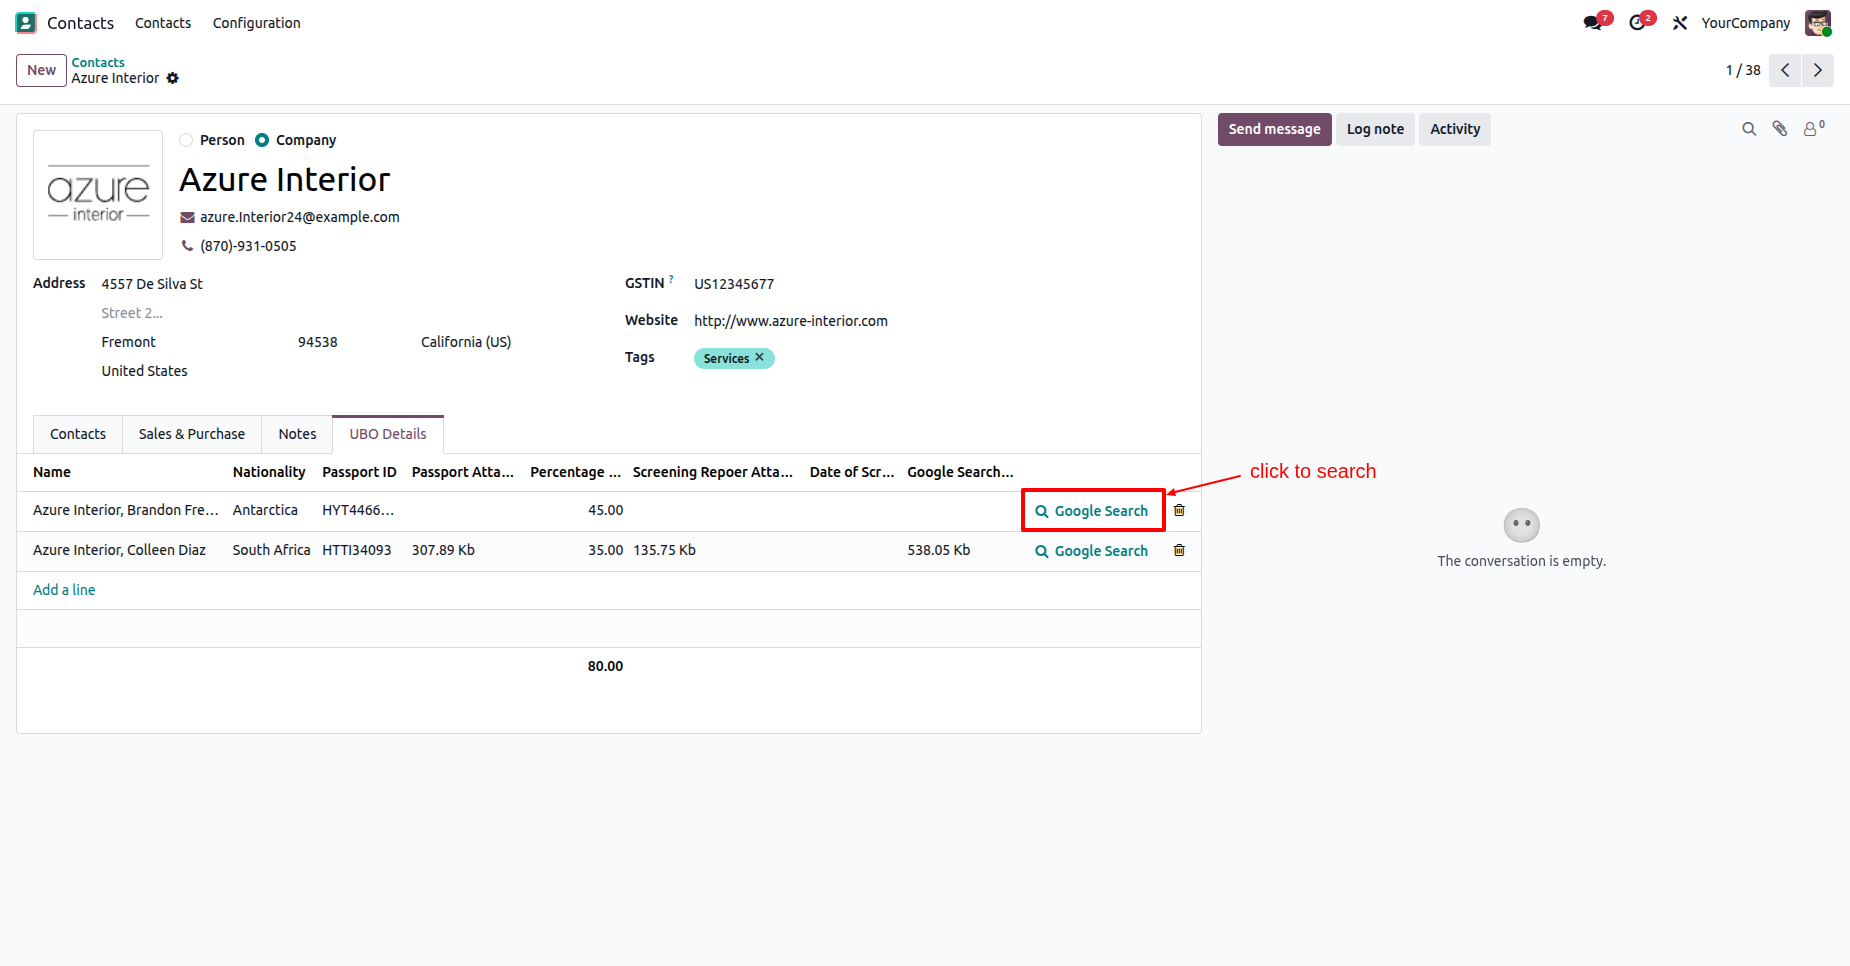The width and height of the screenshot is (1850, 966).
Task: Sort by the Percentage column header
Action: point(576,472)
